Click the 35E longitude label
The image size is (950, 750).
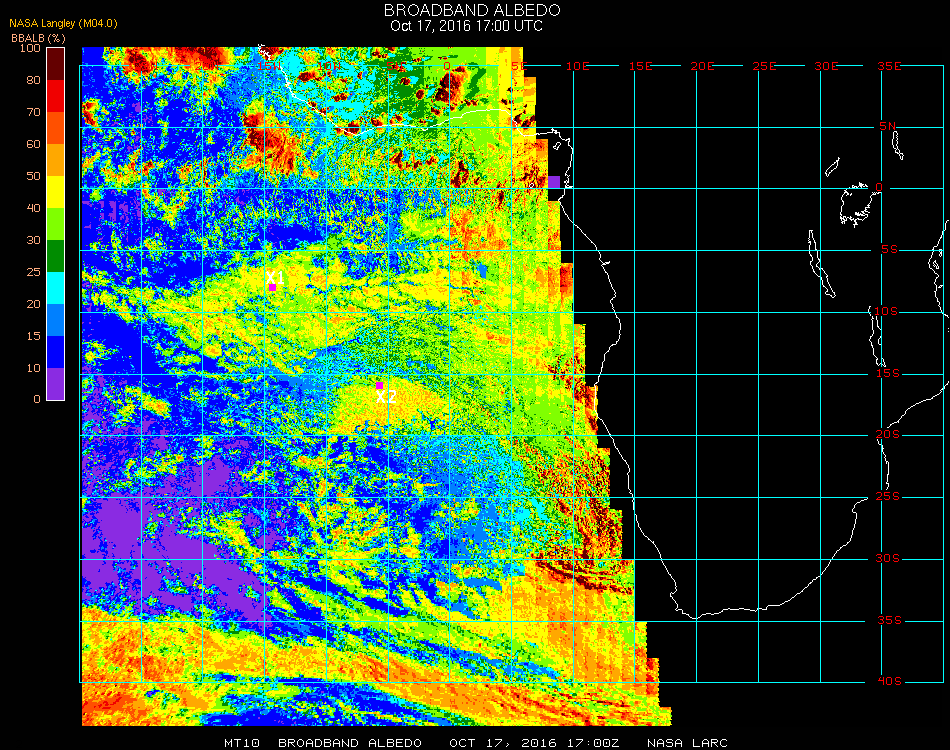coord(889,66)
